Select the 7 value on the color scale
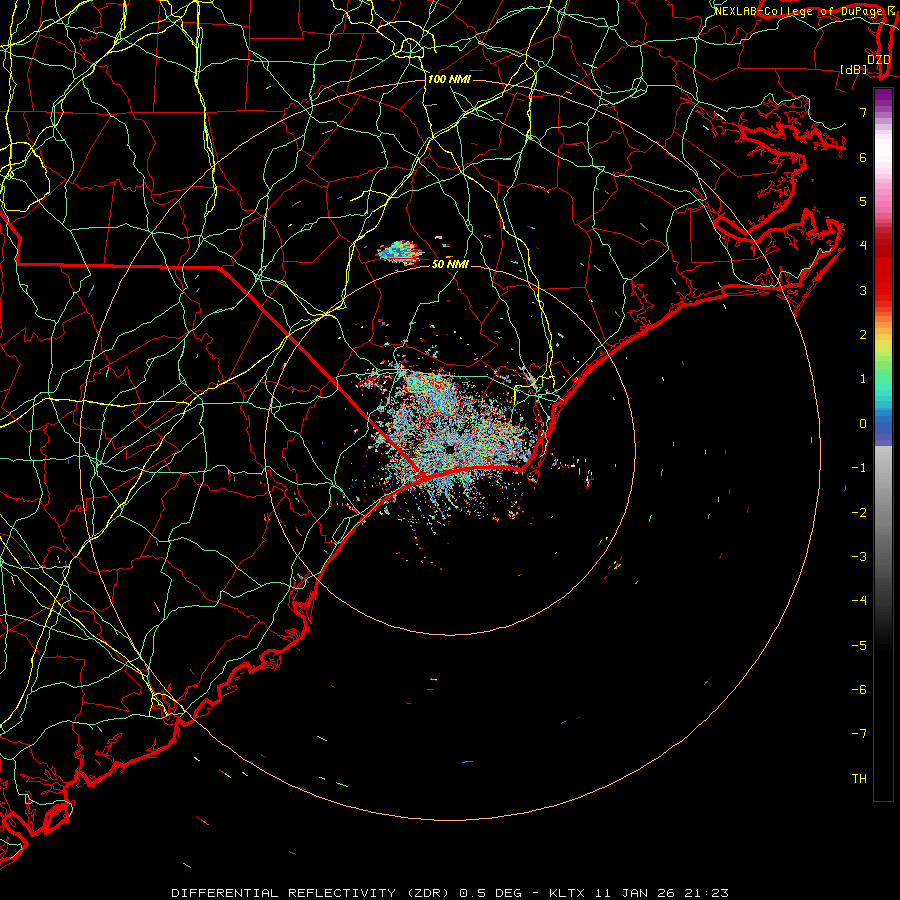Screen dimensions: 900x900 [863, 112]
